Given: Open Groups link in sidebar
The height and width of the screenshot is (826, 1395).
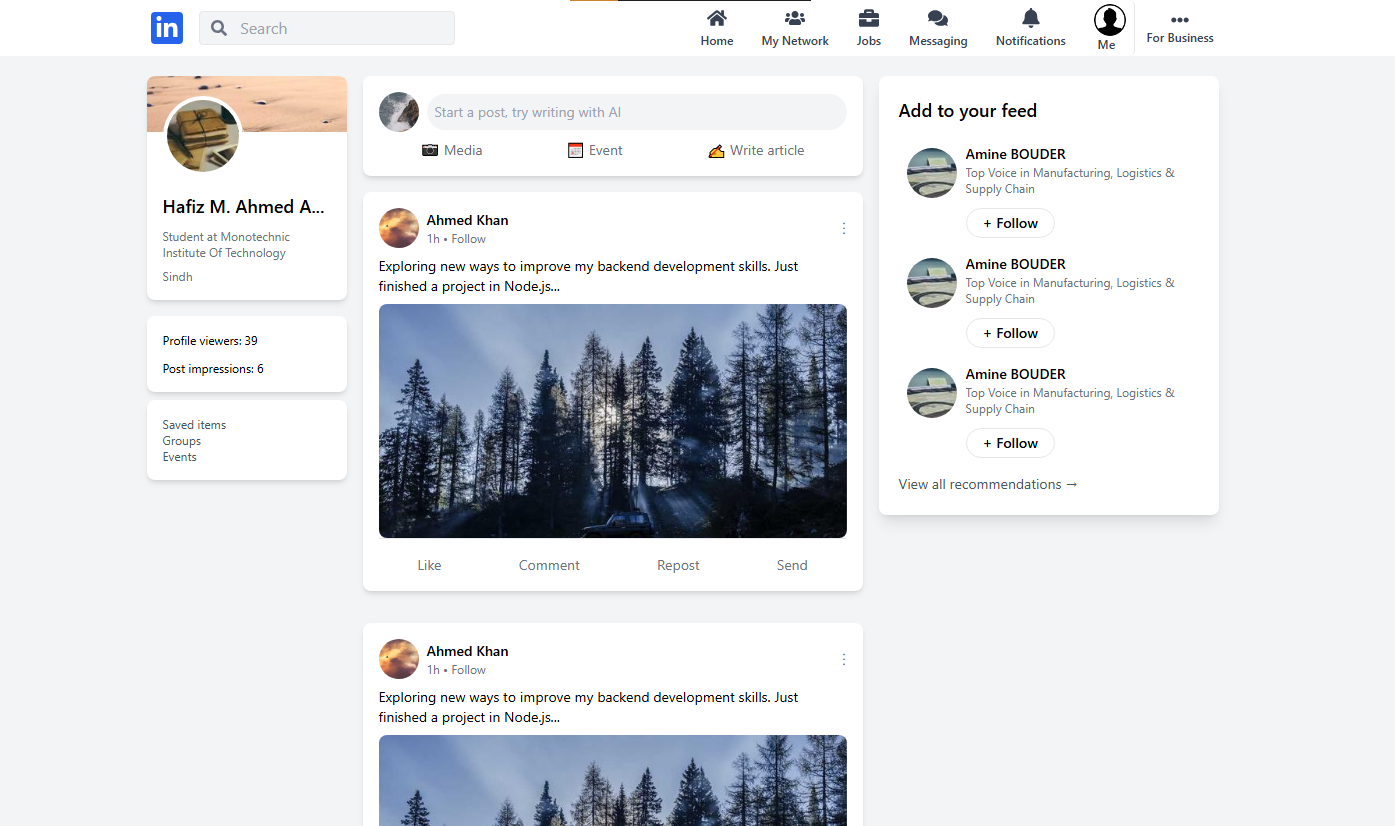Looking at the screenshot, I should 182,441.
